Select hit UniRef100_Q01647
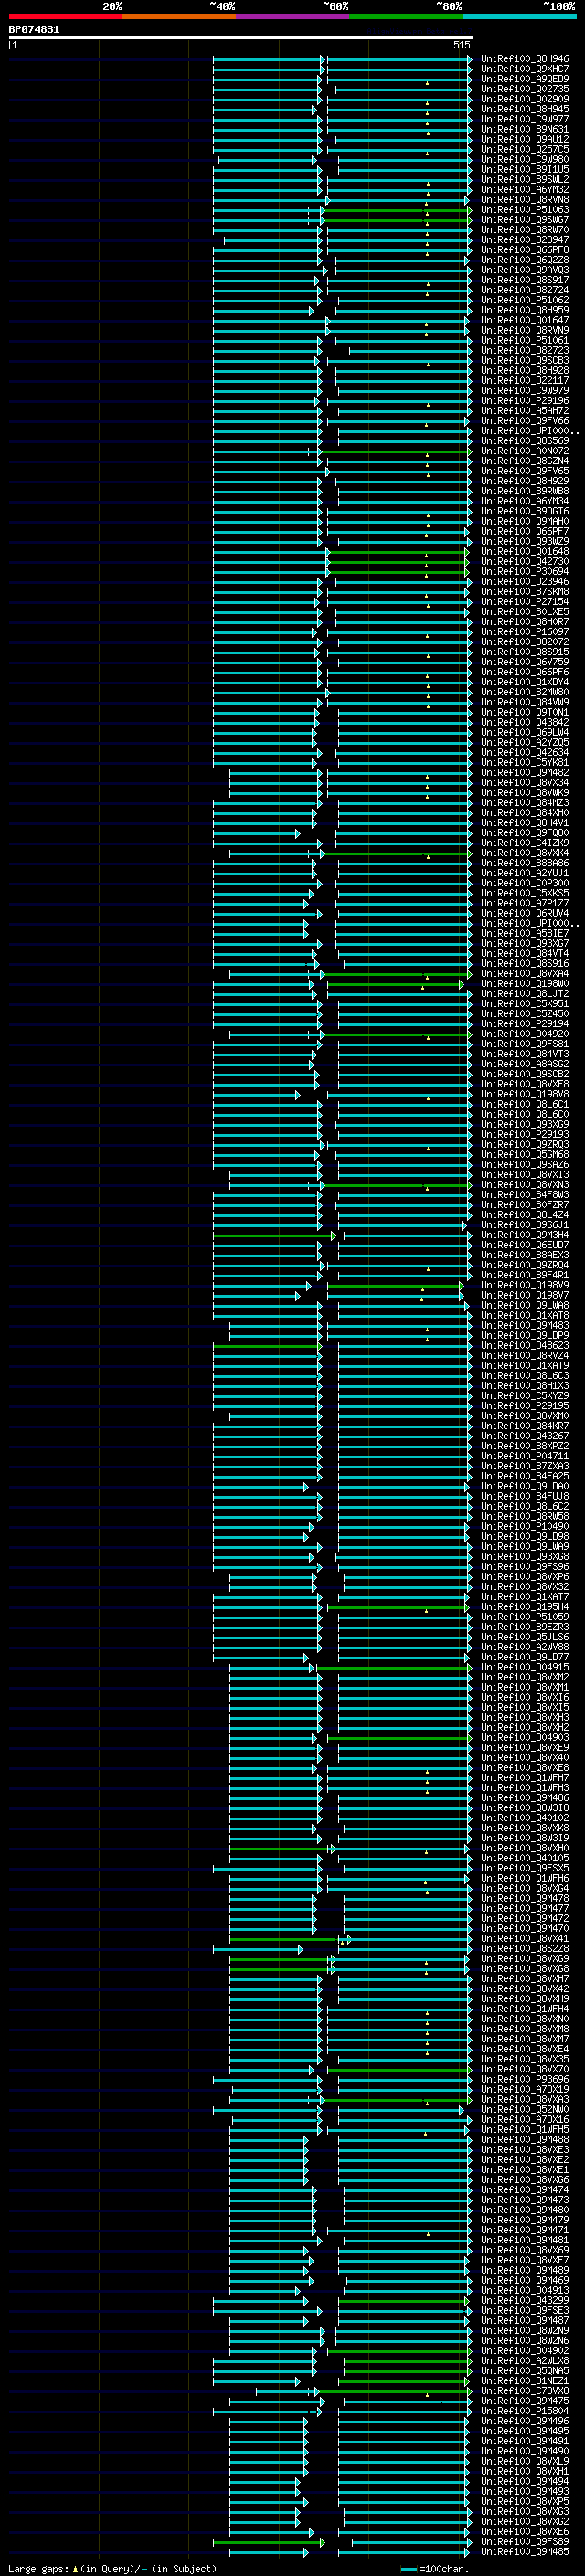Viewport: 585px width, 2576px height. (x=525, y=320)
